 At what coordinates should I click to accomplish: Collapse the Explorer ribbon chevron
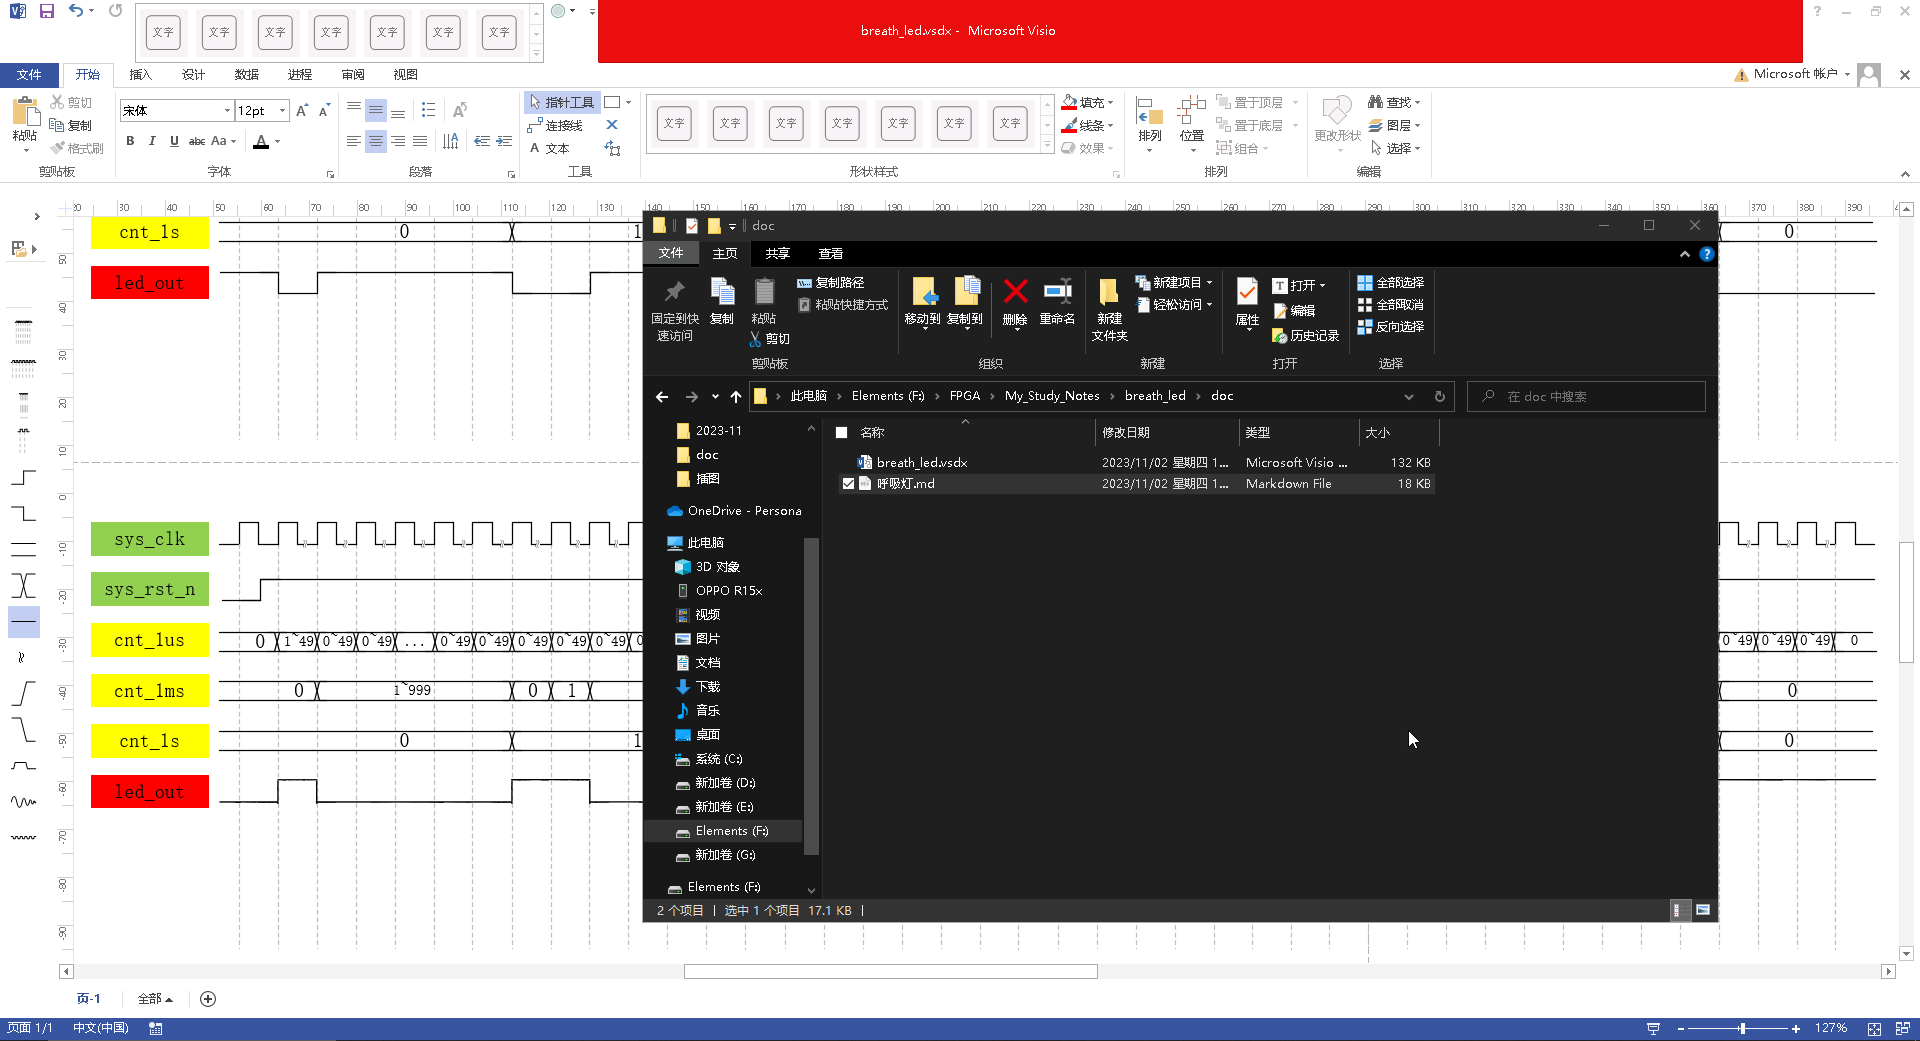tap(1685, 254)
